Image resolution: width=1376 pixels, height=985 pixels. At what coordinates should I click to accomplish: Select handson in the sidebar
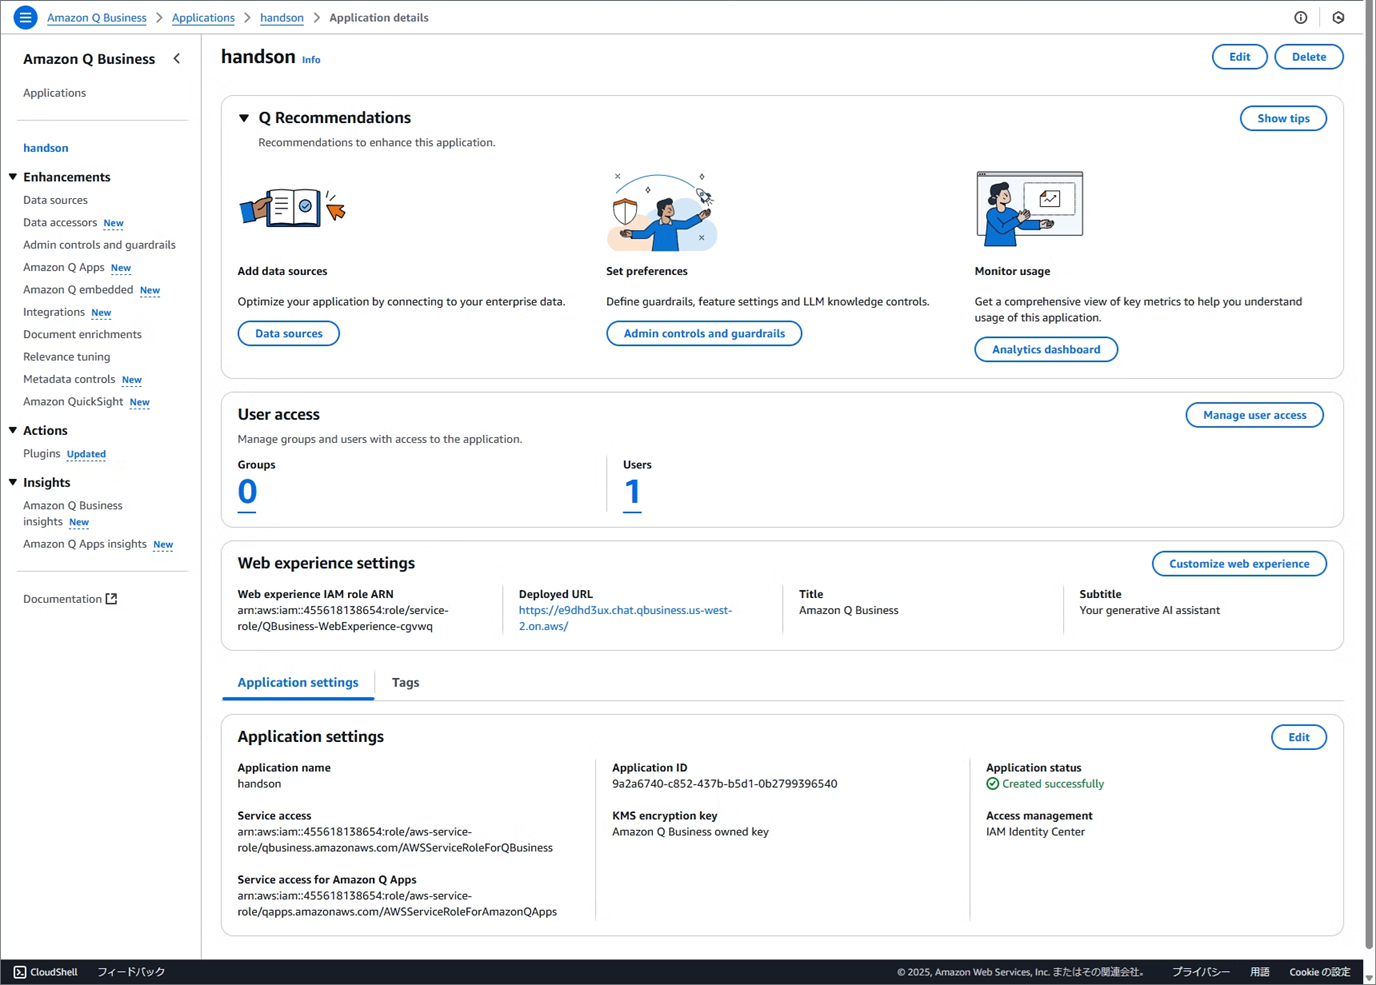pyautogui.click(x=46, y=148)
